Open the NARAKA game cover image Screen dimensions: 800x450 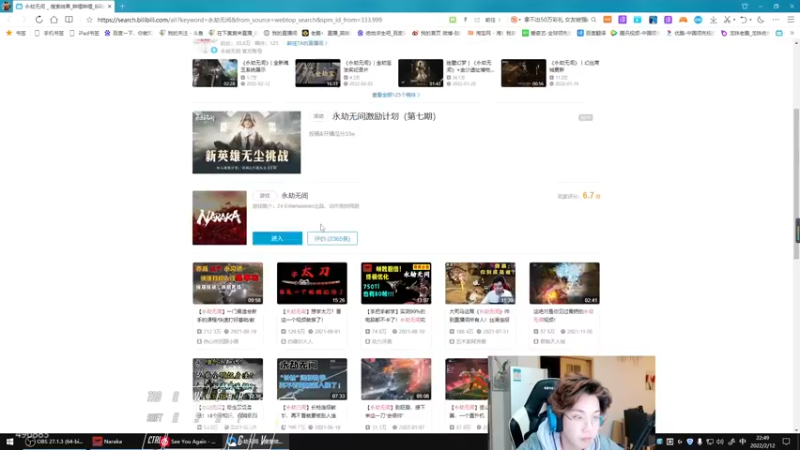click(219, 218)
